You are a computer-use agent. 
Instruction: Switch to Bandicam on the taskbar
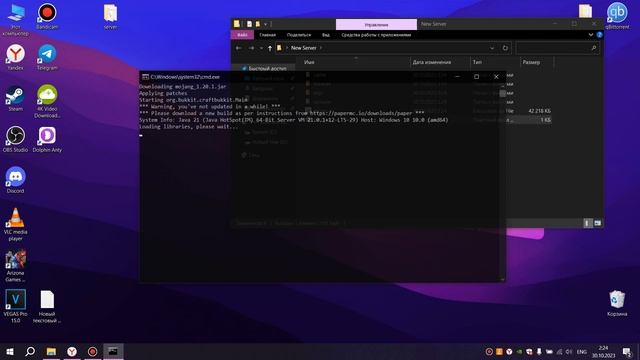[93, 351]
